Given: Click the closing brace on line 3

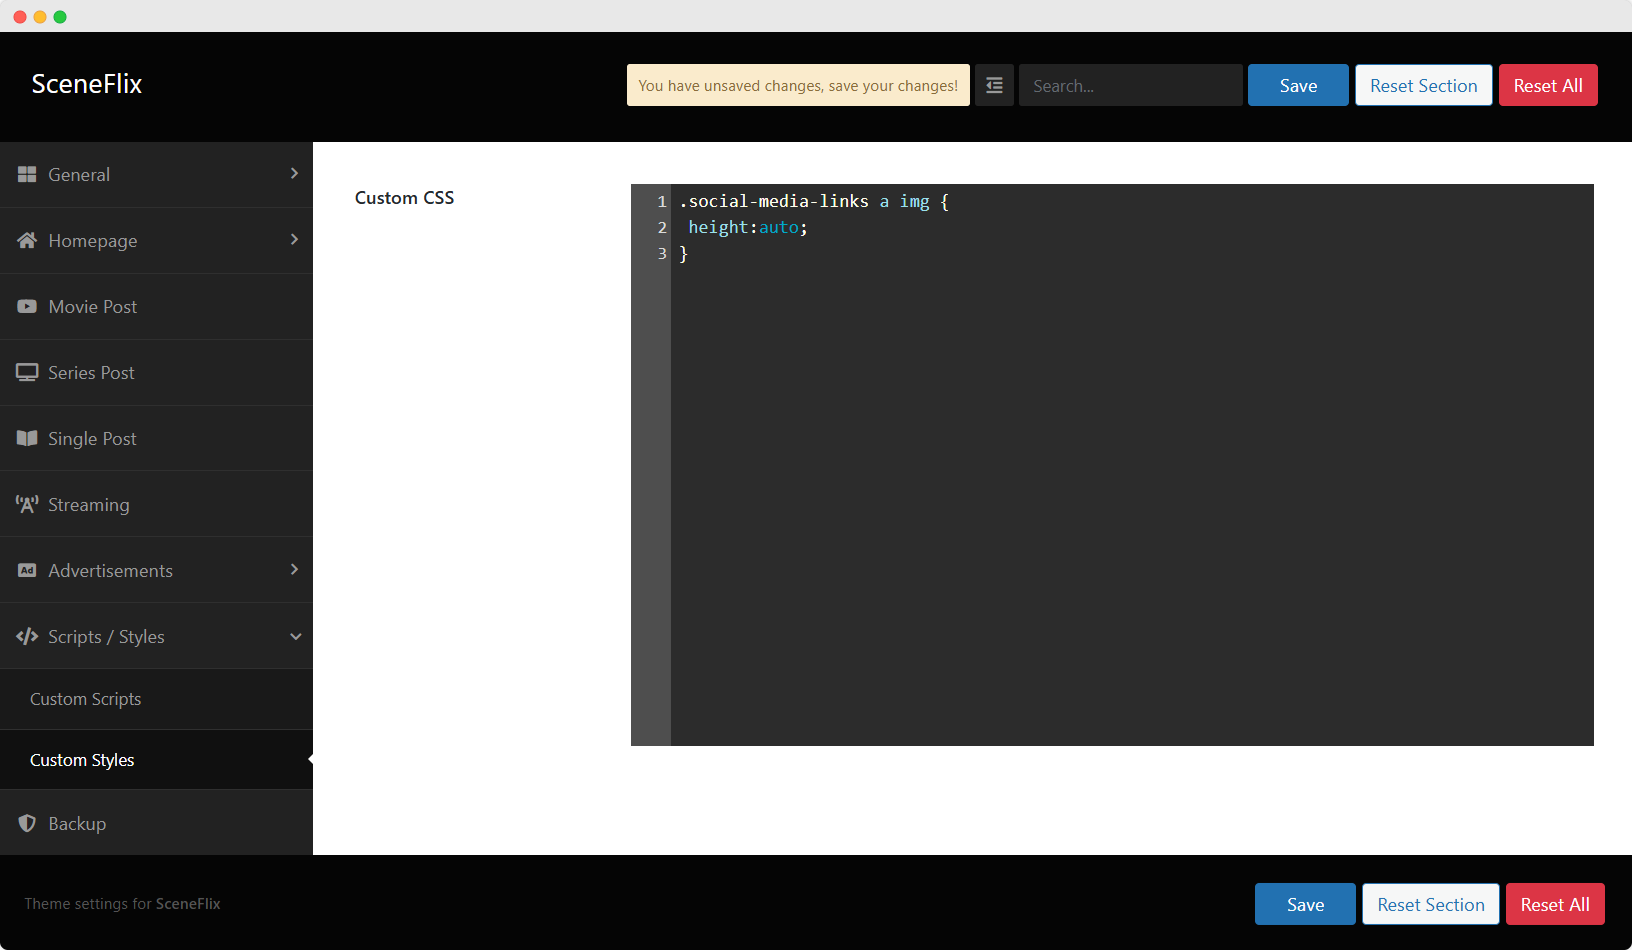Looking at the screenshot, I should click(684, 253).
